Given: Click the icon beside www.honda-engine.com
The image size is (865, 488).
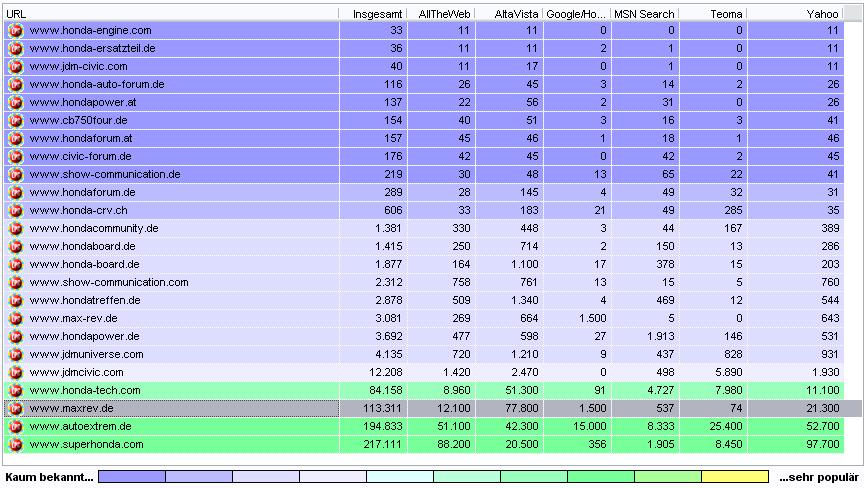Looking at the screenshot, I should (15, 30).
